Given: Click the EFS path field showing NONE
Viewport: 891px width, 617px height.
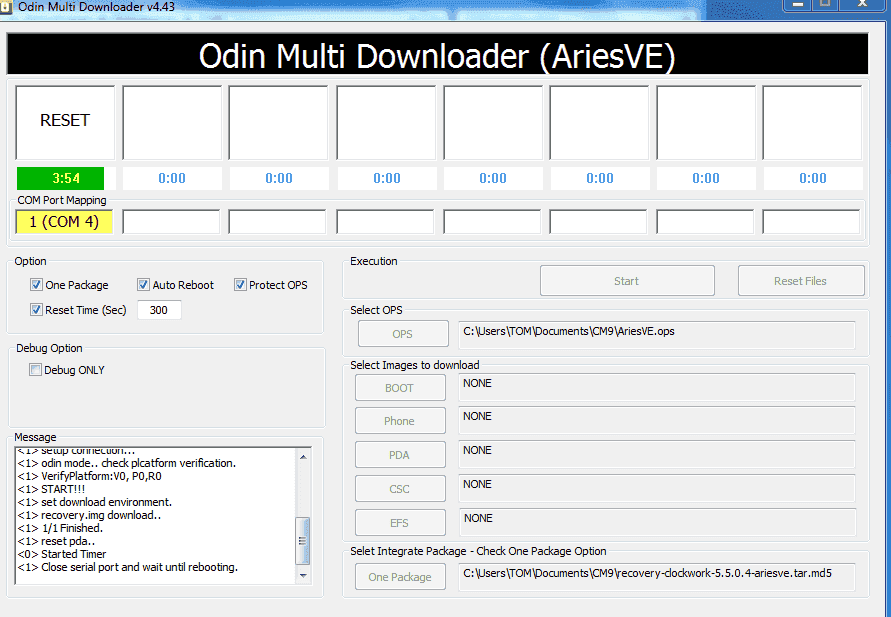Looking at the screenshot, I should point(657,522).
